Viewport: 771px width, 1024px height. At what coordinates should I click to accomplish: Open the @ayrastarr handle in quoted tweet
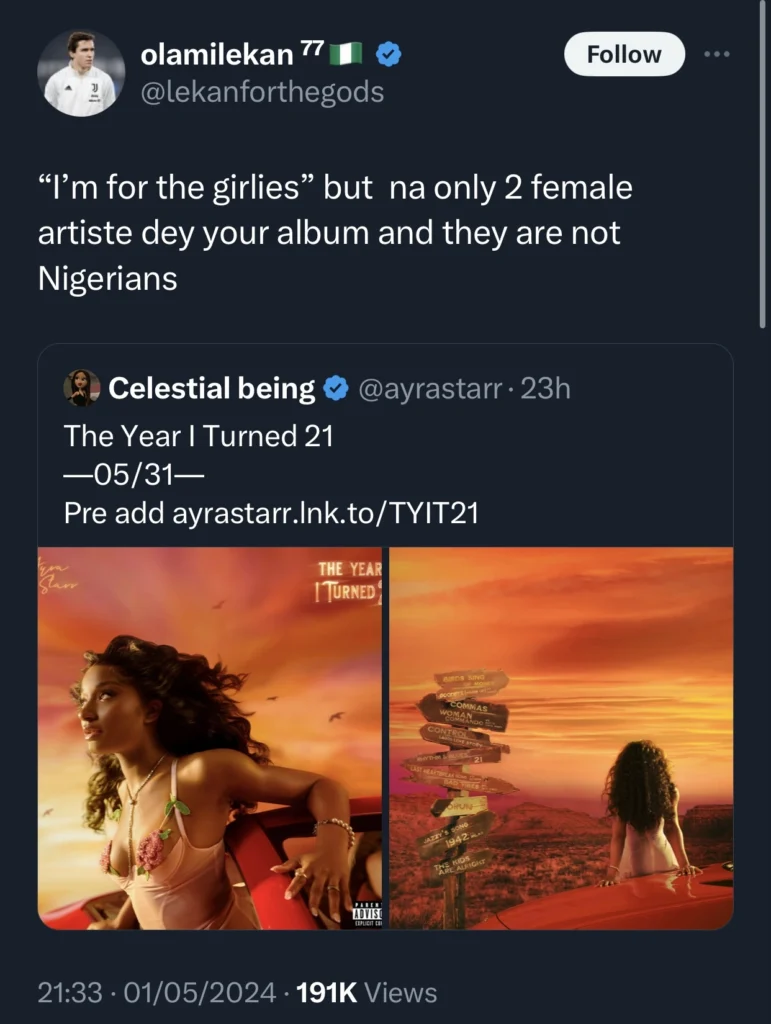[430, 389]
